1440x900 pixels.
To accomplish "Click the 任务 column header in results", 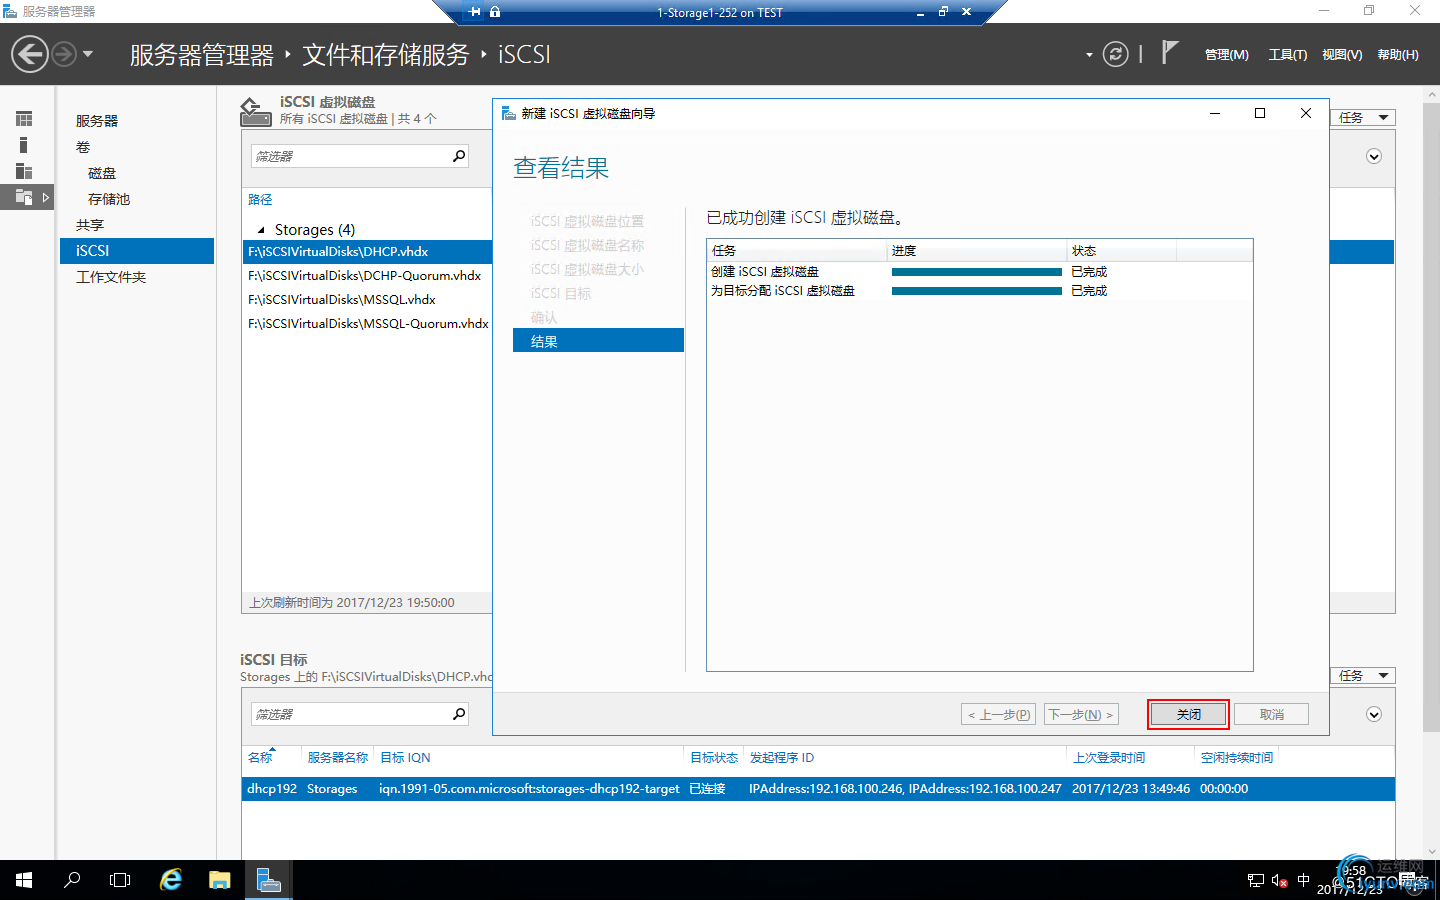I will click(x=797, y=251).
